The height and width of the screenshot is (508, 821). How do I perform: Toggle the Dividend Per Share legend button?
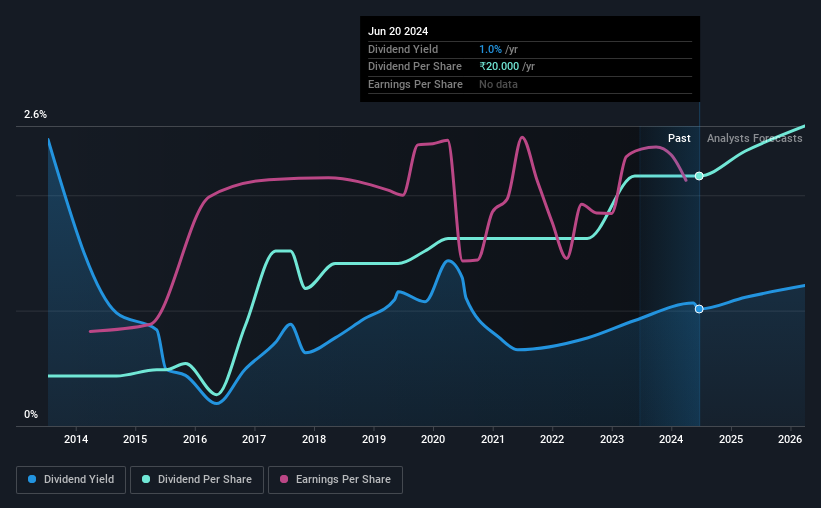point(197,480)
